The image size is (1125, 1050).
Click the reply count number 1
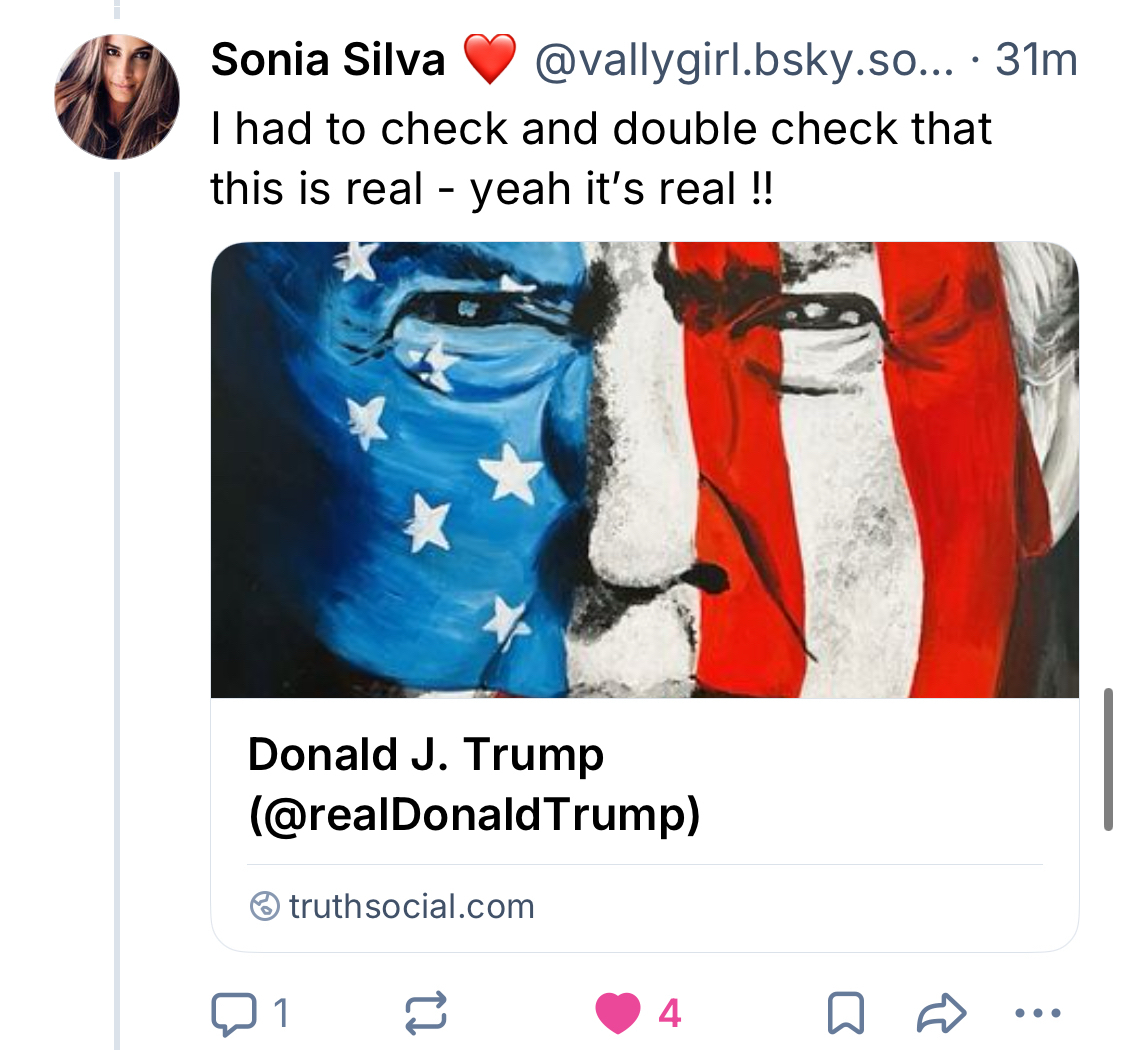(x=281, y=1014)
